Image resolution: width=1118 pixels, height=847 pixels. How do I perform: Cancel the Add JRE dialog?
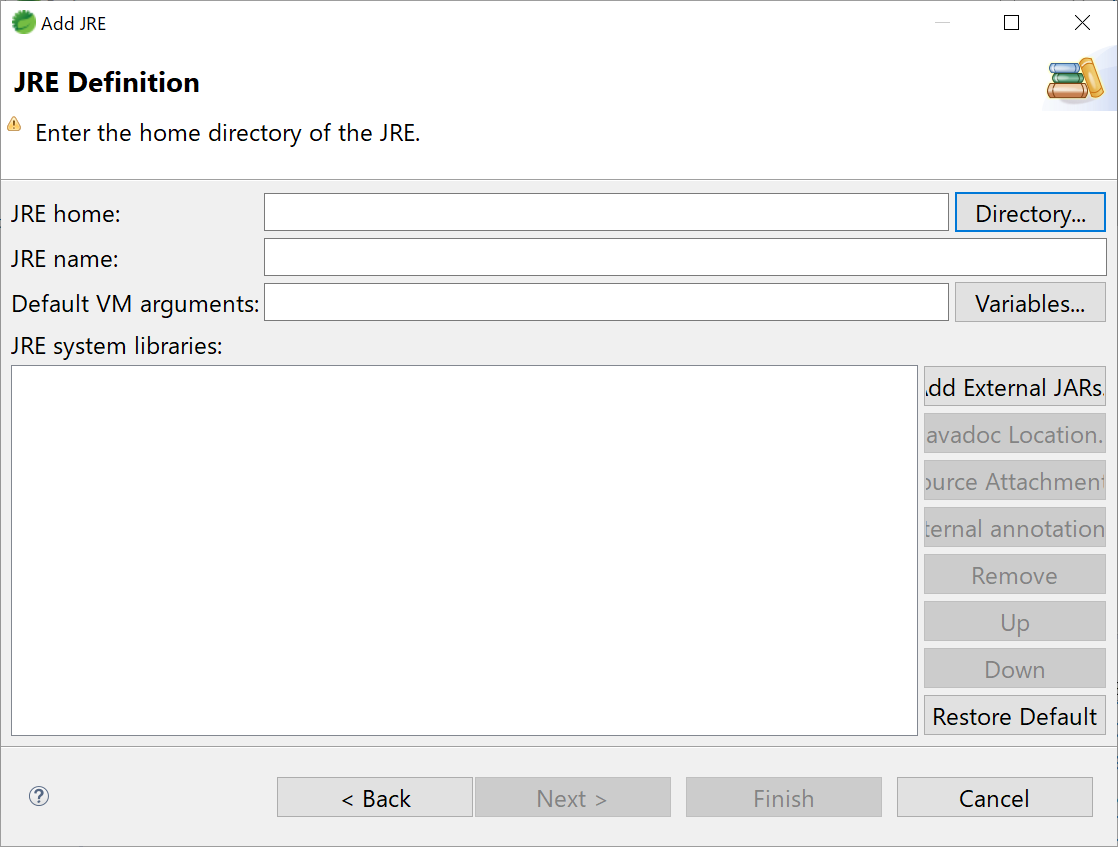[x=995, y=797]
